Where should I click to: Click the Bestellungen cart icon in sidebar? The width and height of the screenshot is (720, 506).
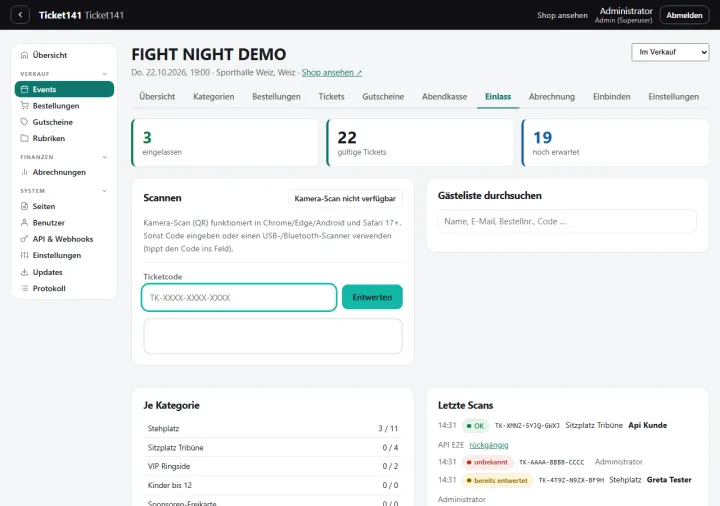point(24,106)
